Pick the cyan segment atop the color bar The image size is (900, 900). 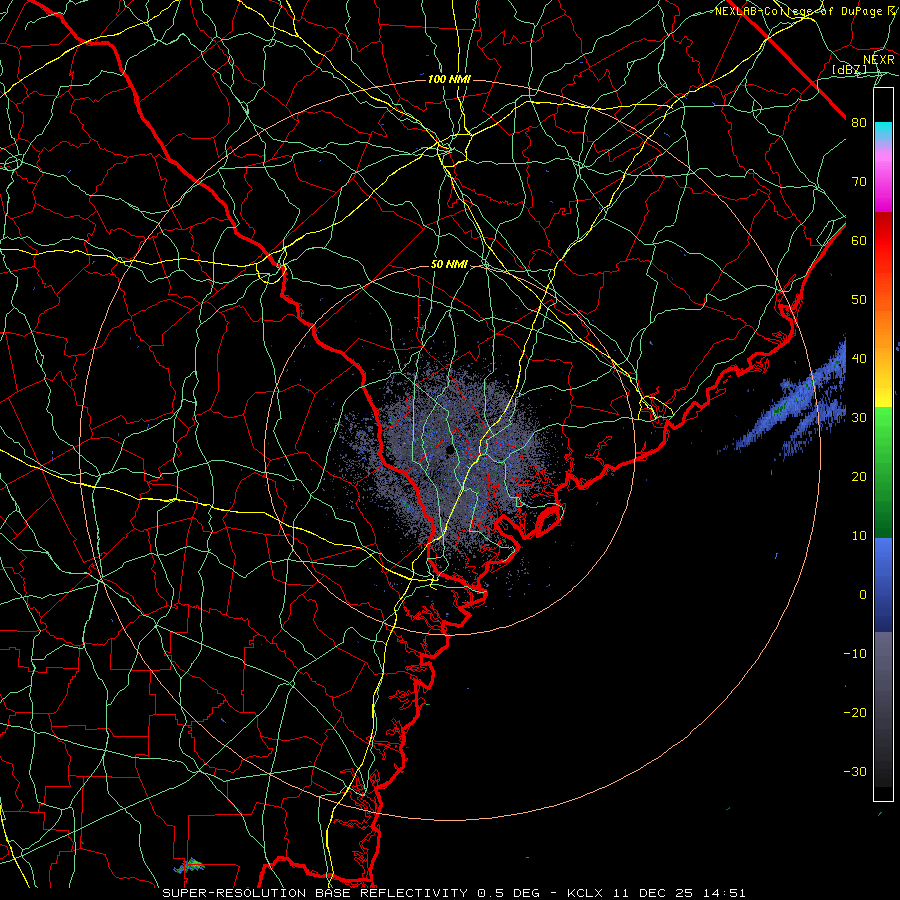coord(883,132)
